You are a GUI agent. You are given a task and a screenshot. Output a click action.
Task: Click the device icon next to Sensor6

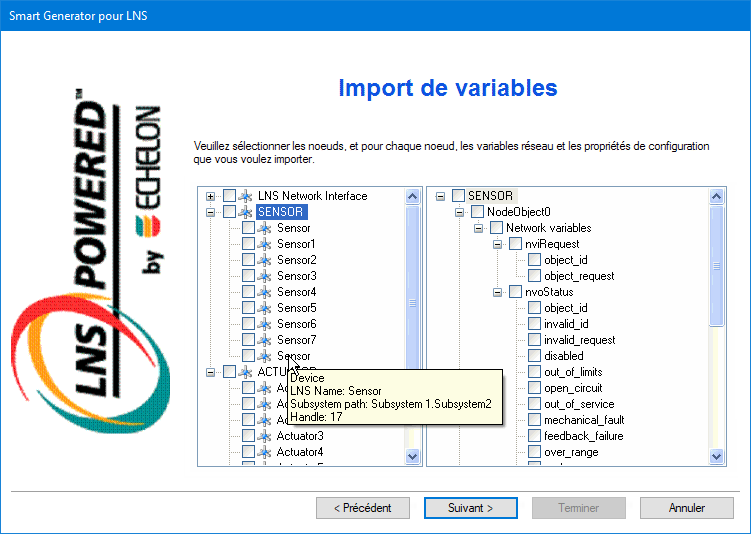[x=264, y=324]
